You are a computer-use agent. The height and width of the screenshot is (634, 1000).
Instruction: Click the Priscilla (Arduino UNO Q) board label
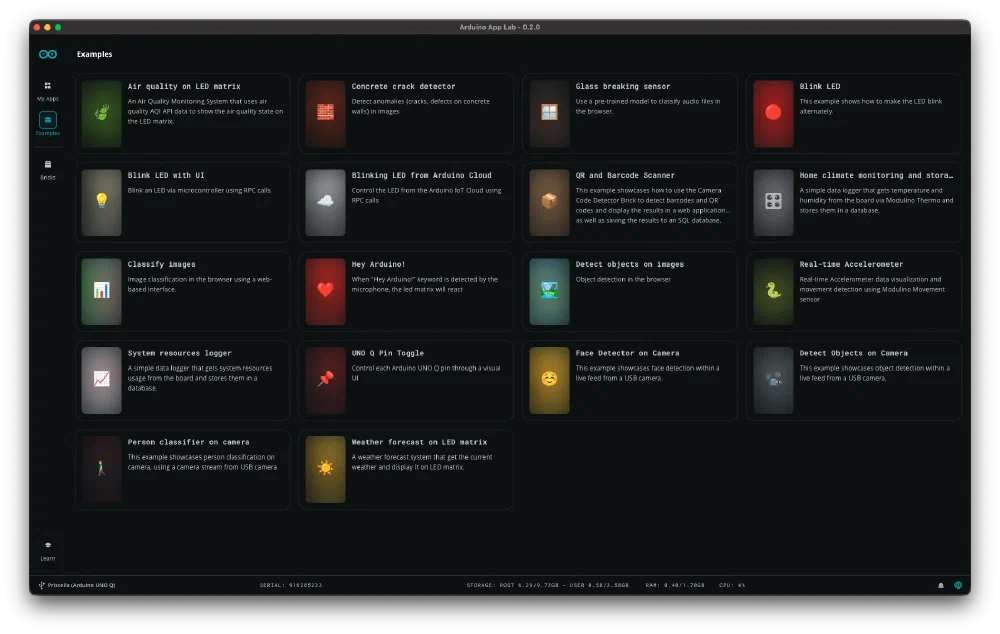81,585
